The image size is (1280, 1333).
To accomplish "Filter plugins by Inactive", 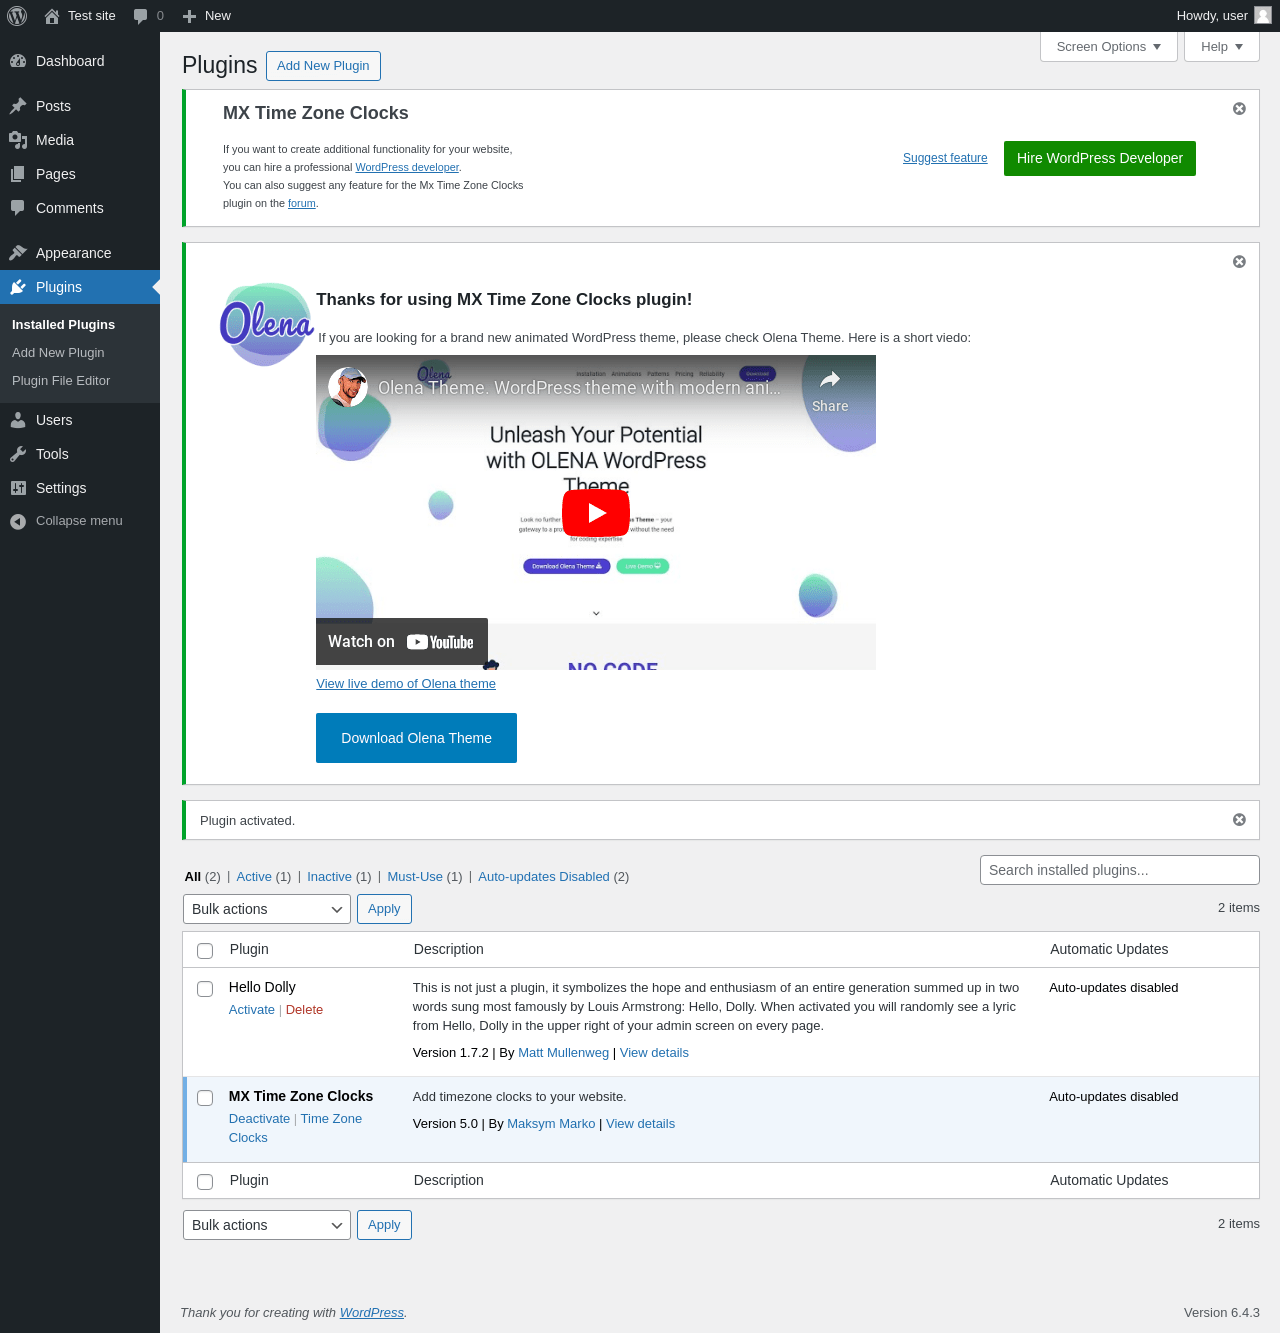I will pyautogui.click(x=329, y=877).
